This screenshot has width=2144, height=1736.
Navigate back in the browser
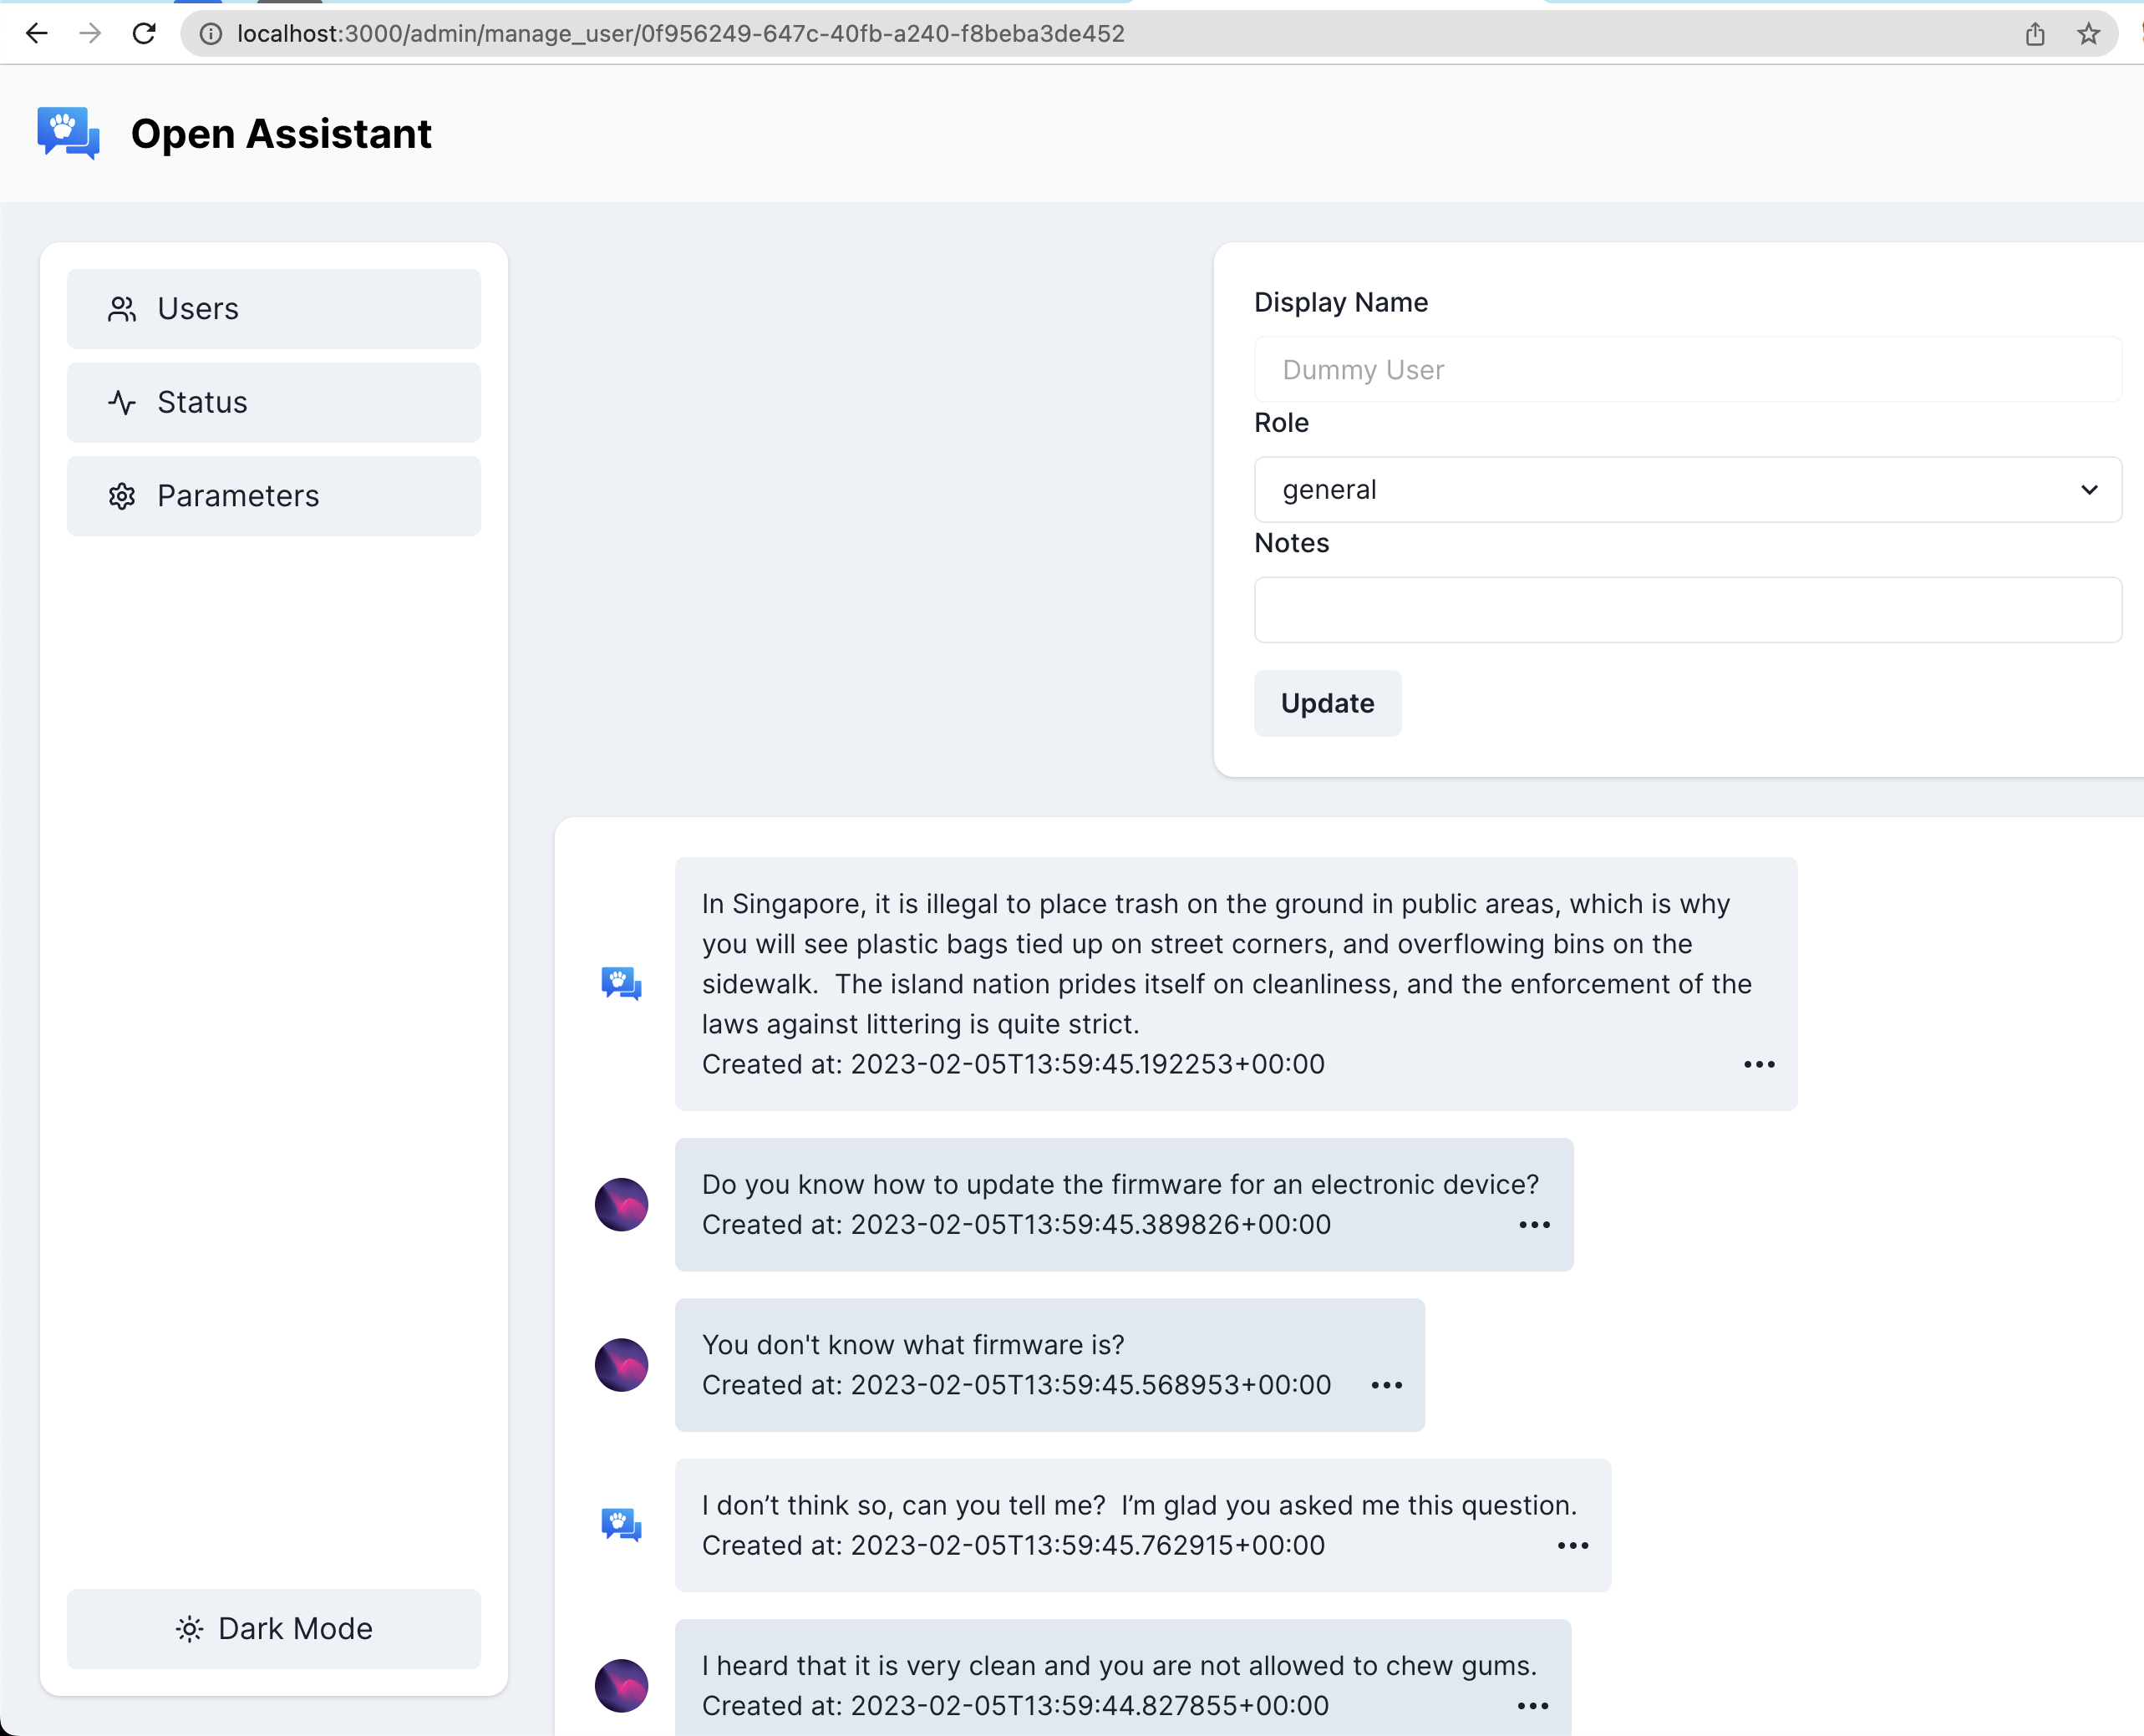click(37, 33)
